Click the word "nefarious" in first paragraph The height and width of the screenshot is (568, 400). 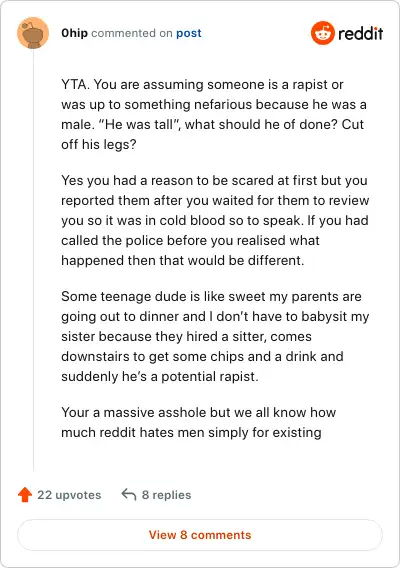pos(223,105)
